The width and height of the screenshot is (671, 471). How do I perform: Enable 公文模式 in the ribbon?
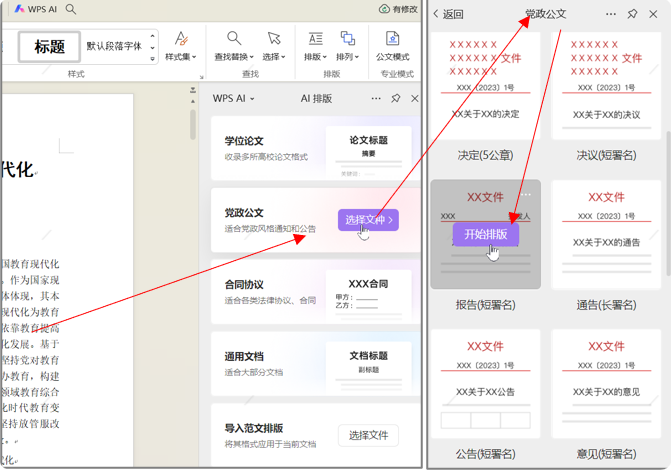point(392,46)
